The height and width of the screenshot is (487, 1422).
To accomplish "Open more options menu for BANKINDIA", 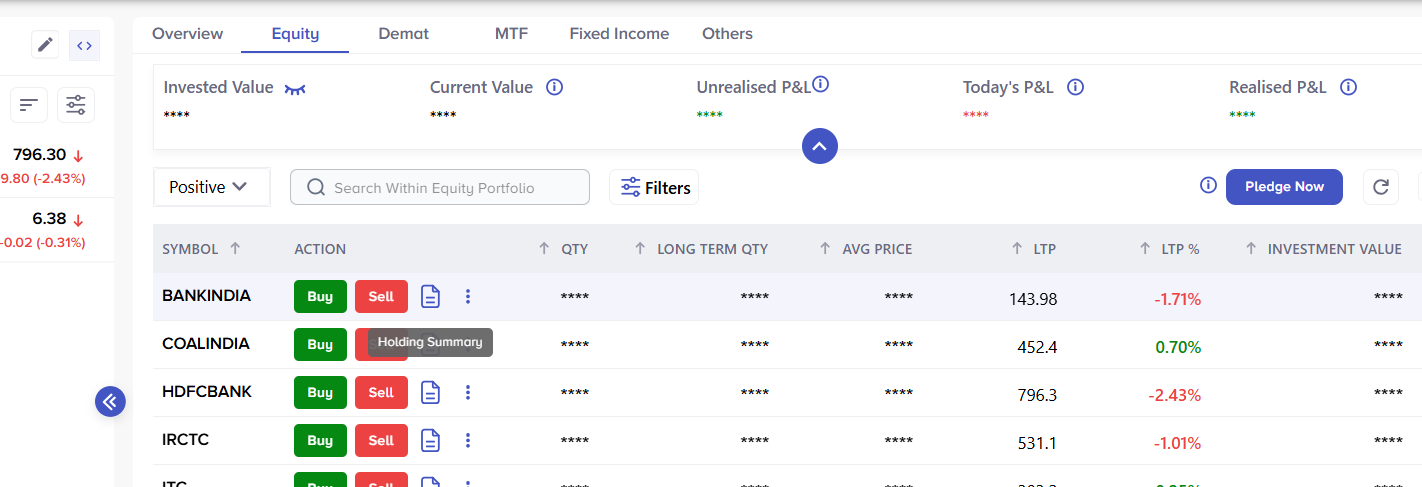I will tap(468, 297).
